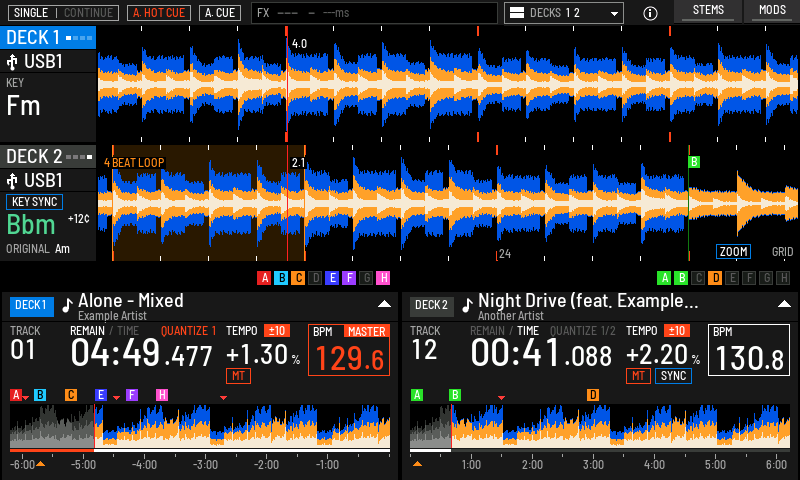This screenshot has height=480, width=800.
Task: Click Deck 2 USB1 source icon
Action: (12, 181)
